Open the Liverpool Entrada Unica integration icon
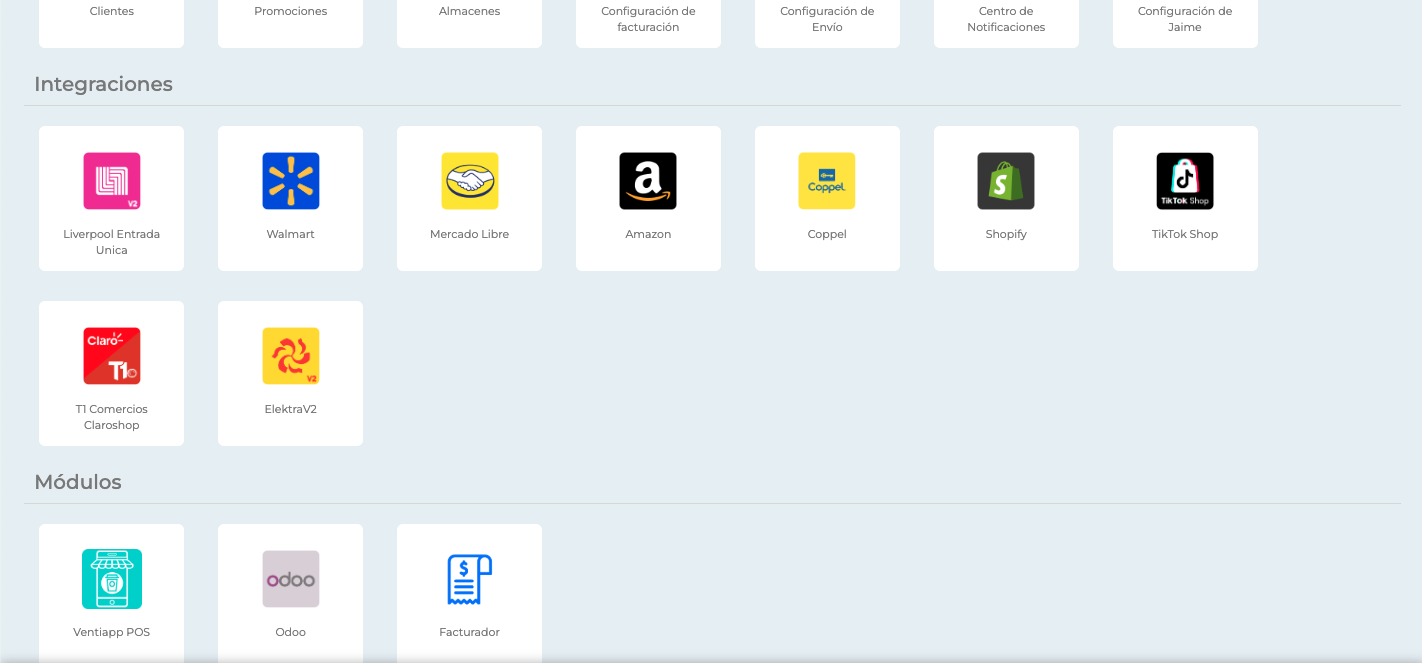1422x664 pixels. pos(111,181)
